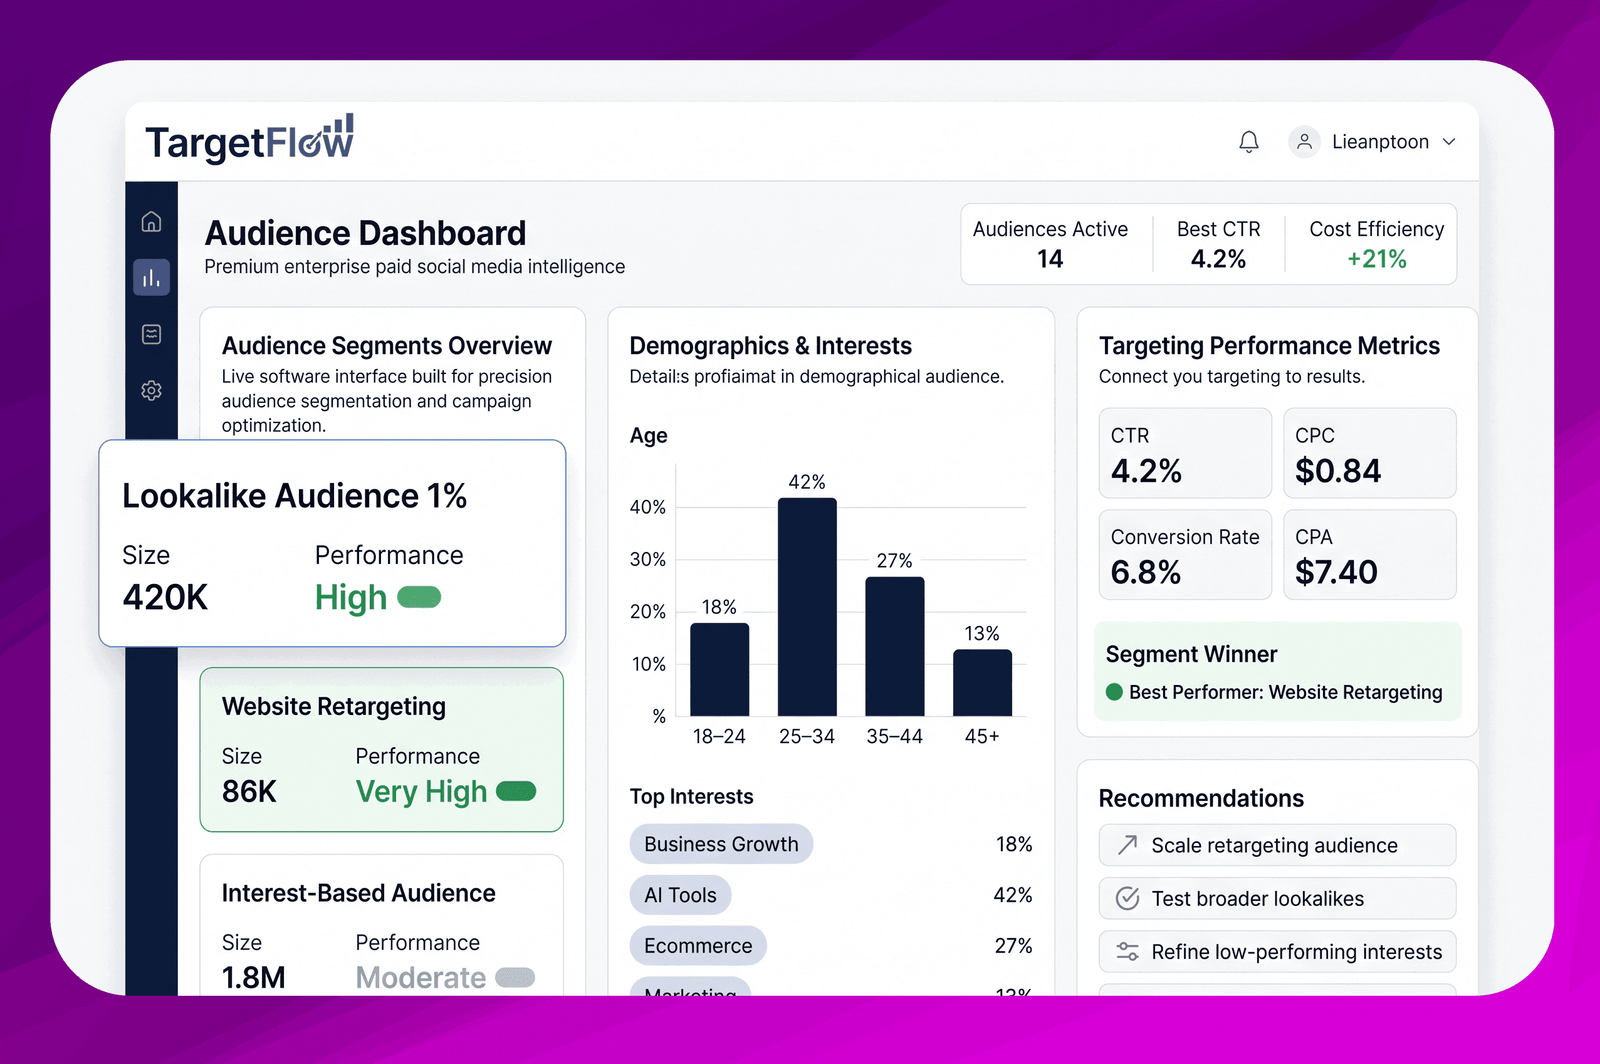Image resolution: width=1600 pixels, height=1064 pixels.
Task: Click the High performance green indicator pill
Action: pyautogui.click(x=419, y=597)
